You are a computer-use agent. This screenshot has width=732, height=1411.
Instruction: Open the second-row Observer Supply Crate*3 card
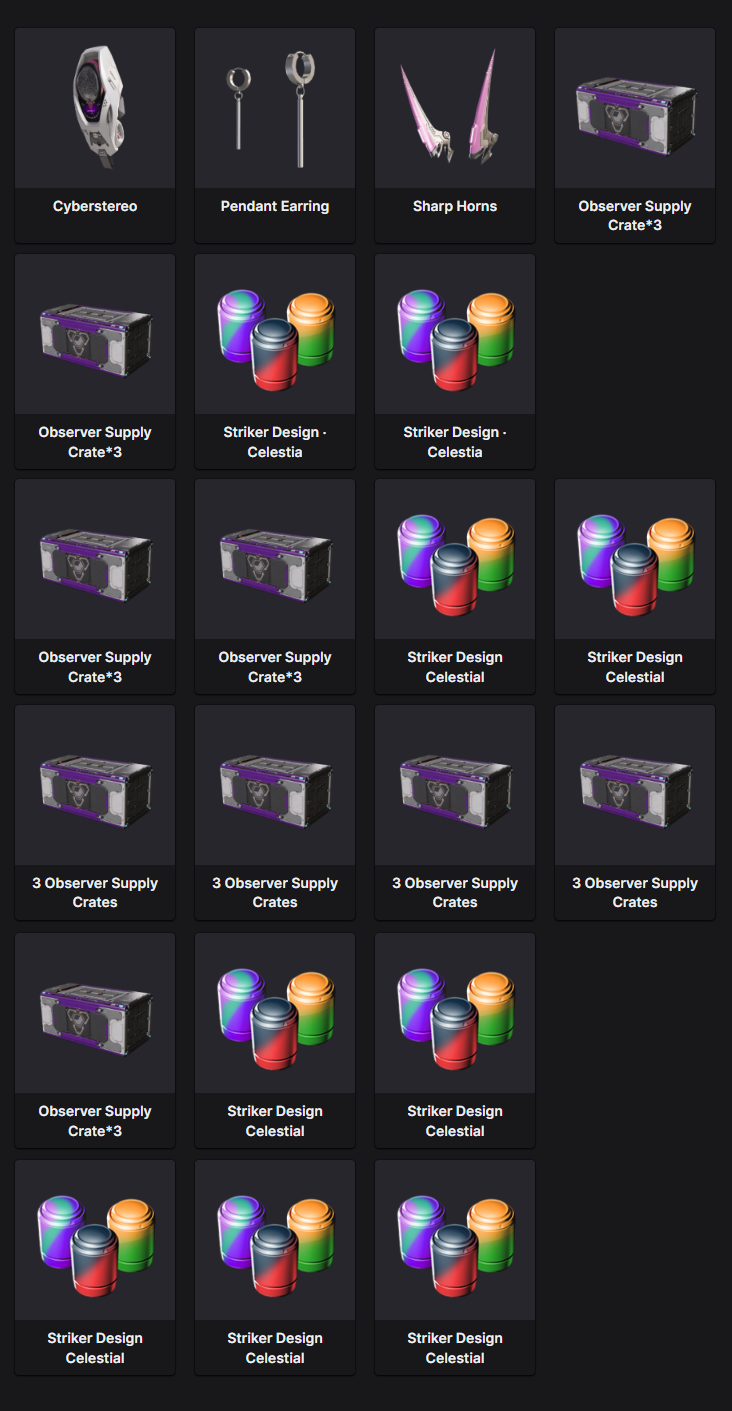click(95, 361)
